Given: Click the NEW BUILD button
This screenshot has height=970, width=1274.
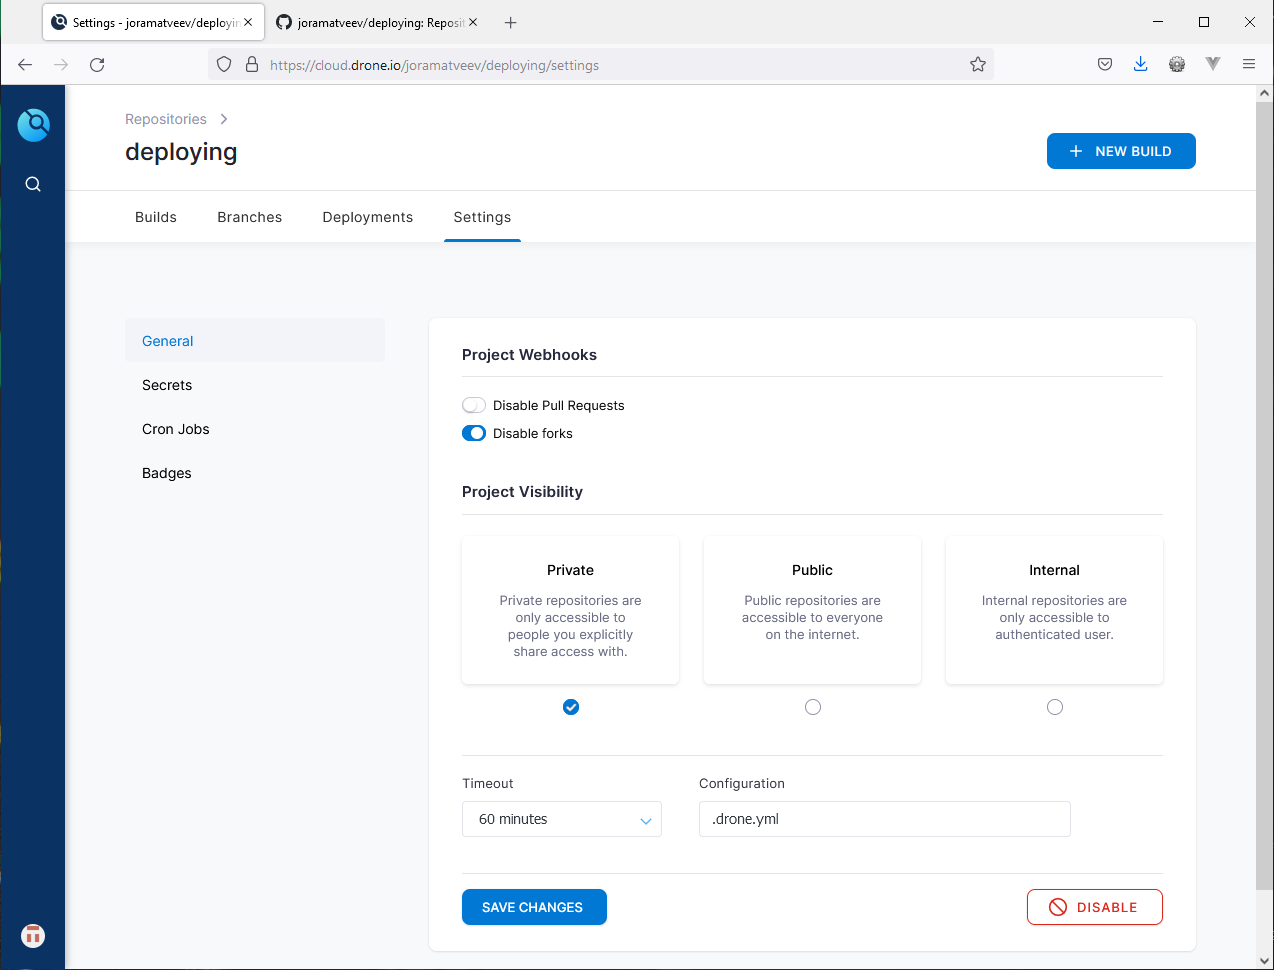Looking at the screenshot, I should [x=1121, y=151].
